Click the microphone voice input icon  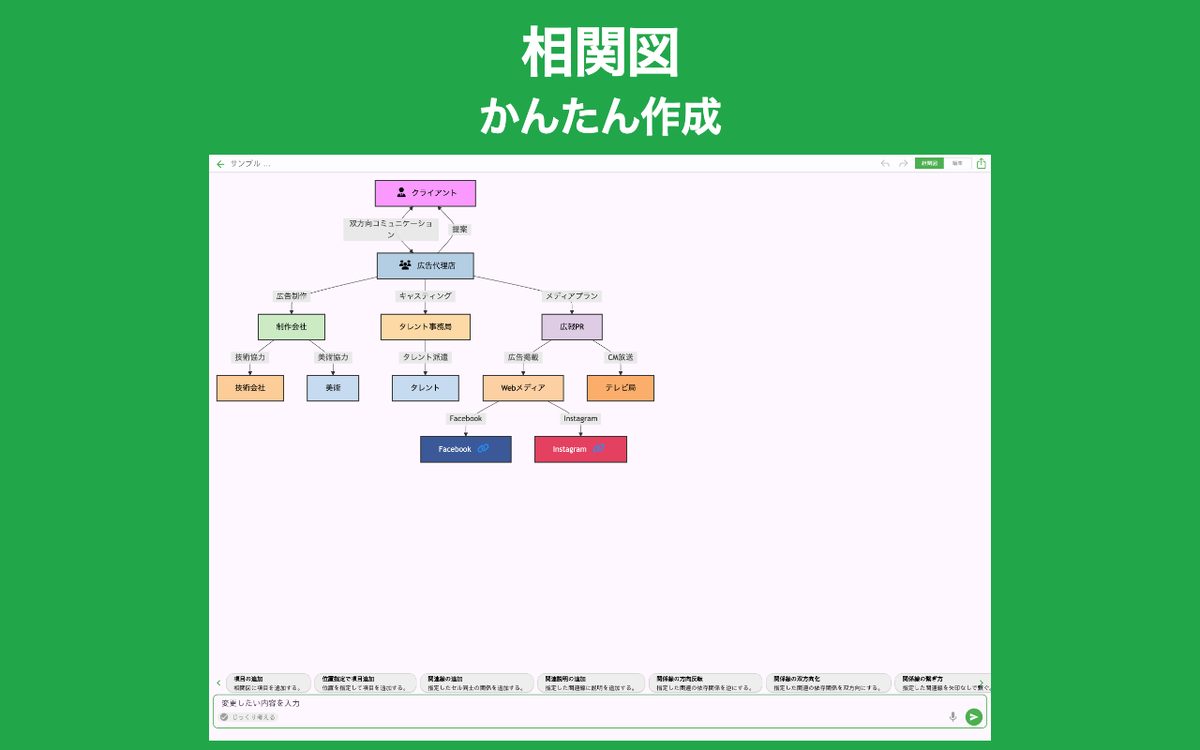952,716
